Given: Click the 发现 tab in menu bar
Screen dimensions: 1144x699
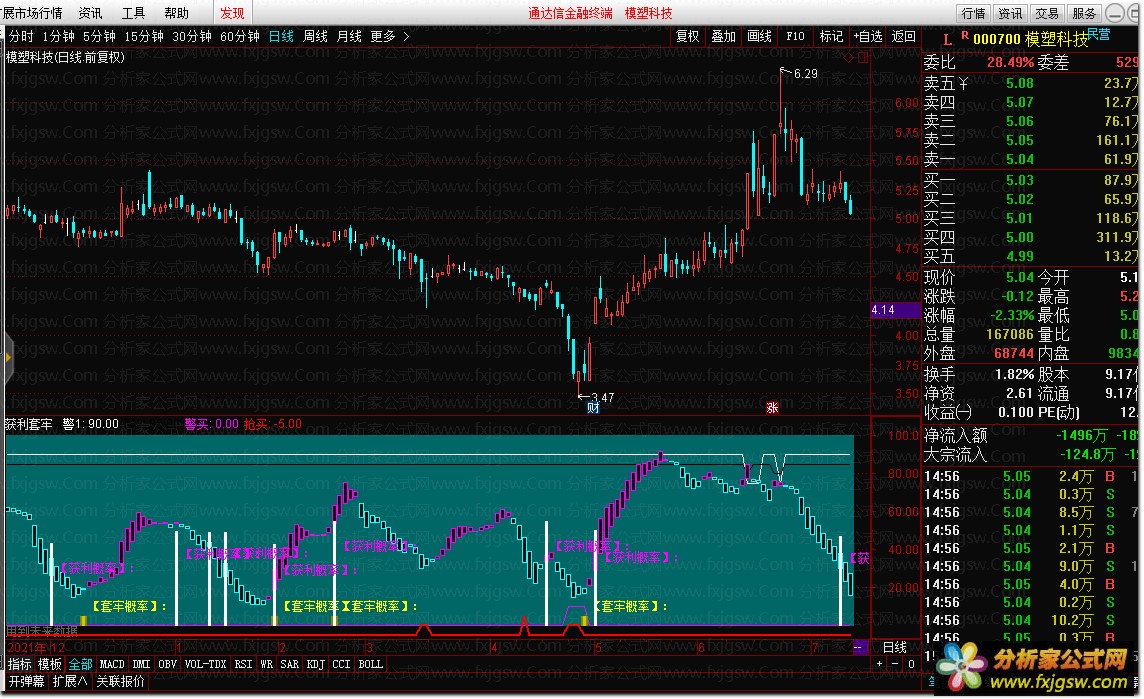Looking at the screenshot, I should [232, 13].
